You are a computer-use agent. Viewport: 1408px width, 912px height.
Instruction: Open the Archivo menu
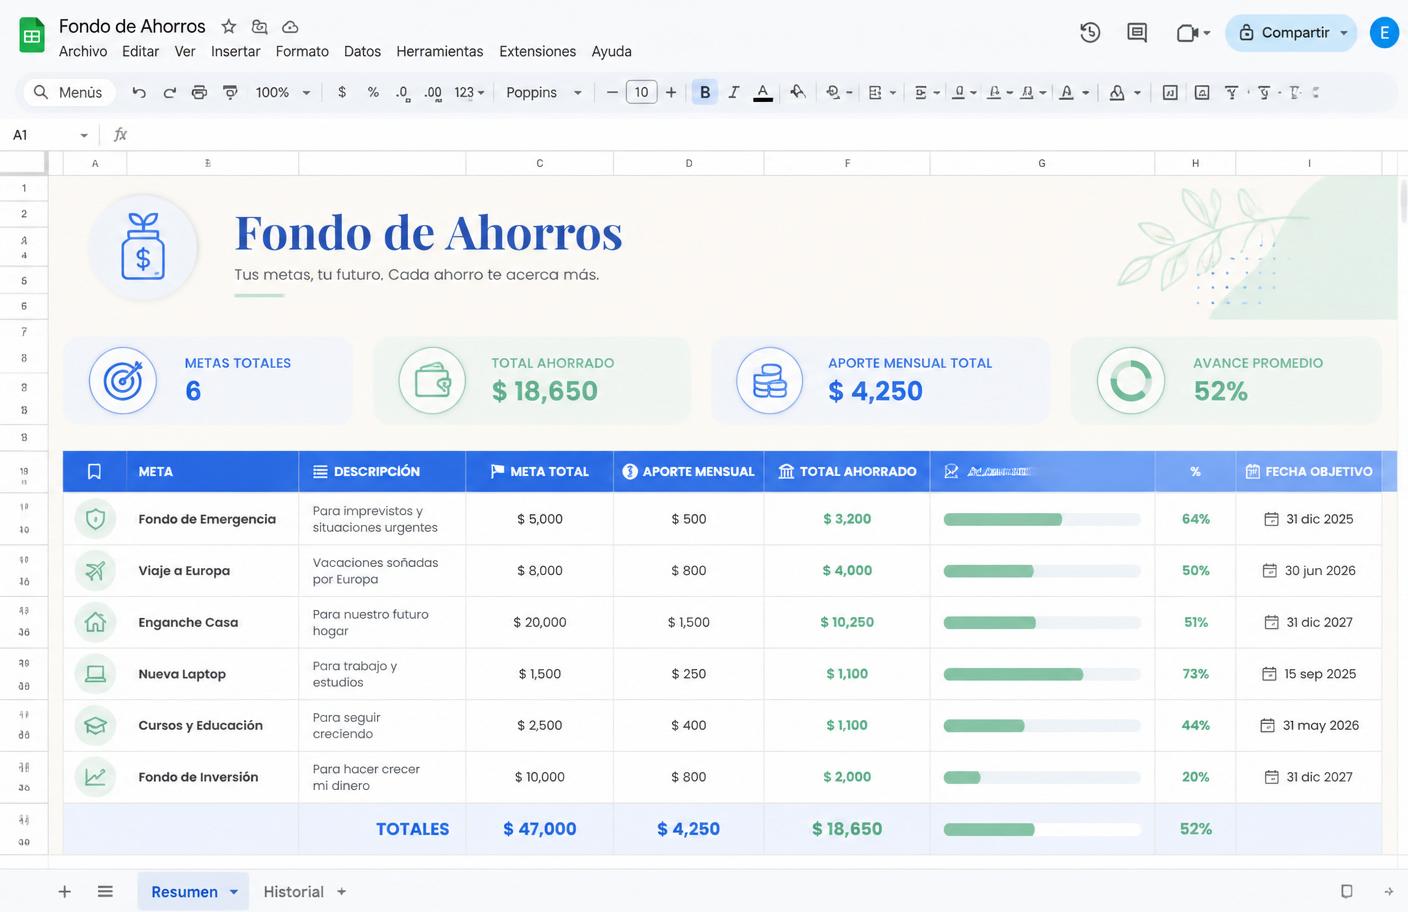pyautogui.click(x=83, y=51)
